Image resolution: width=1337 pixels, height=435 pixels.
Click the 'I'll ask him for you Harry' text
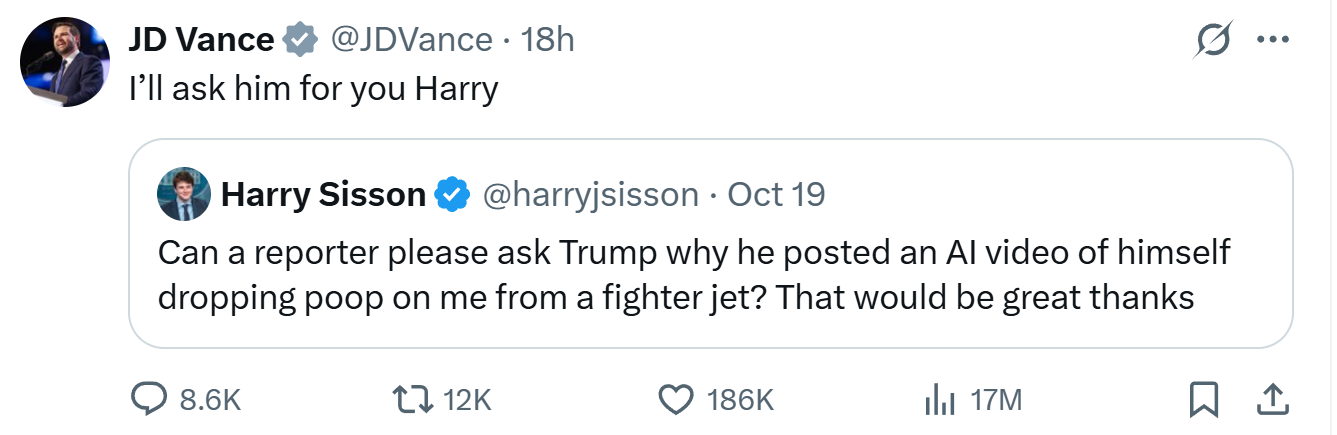tap(314, 90)
